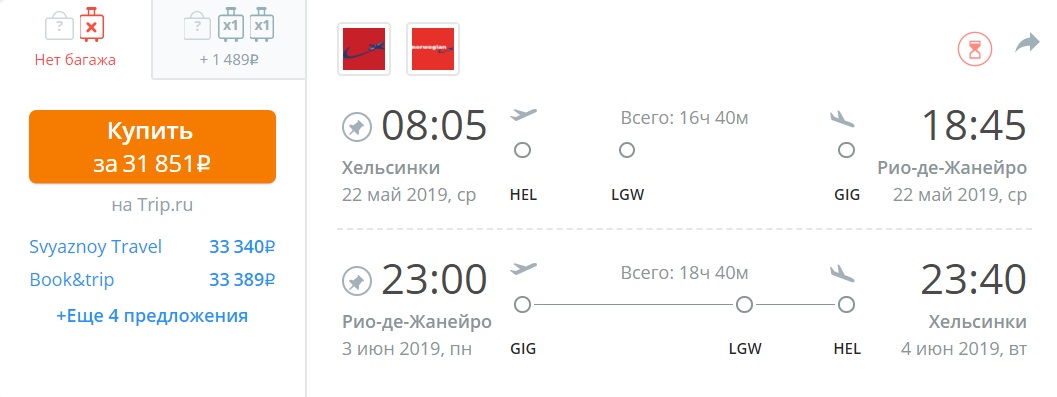The image size is (1057, 397).
Task: Pin the 23:00 Rio de Janeiro return flight
Action: (x=357, y=282)
